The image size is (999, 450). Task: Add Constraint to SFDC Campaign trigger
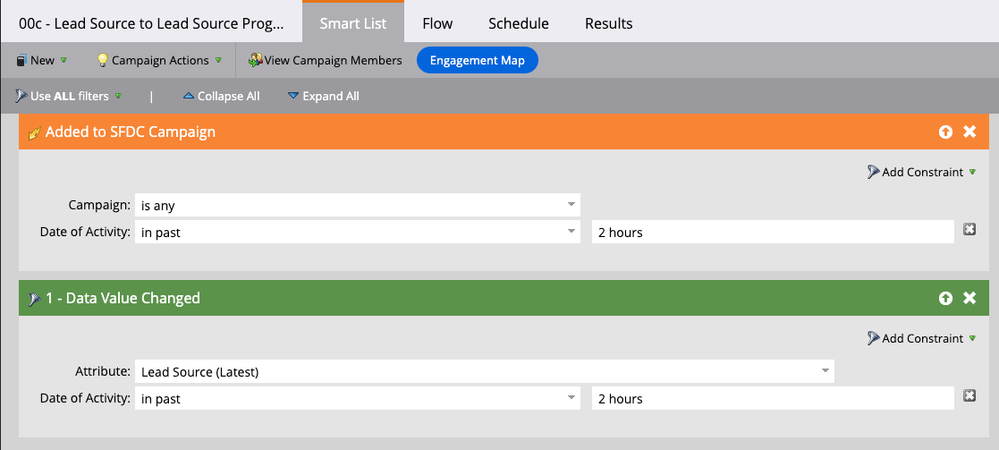[921, 172]
